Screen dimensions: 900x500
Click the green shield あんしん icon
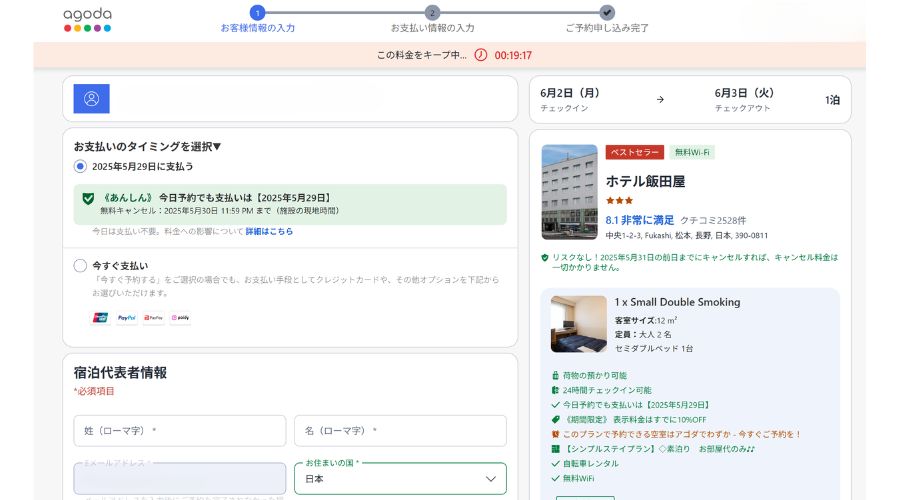(88, 198)
